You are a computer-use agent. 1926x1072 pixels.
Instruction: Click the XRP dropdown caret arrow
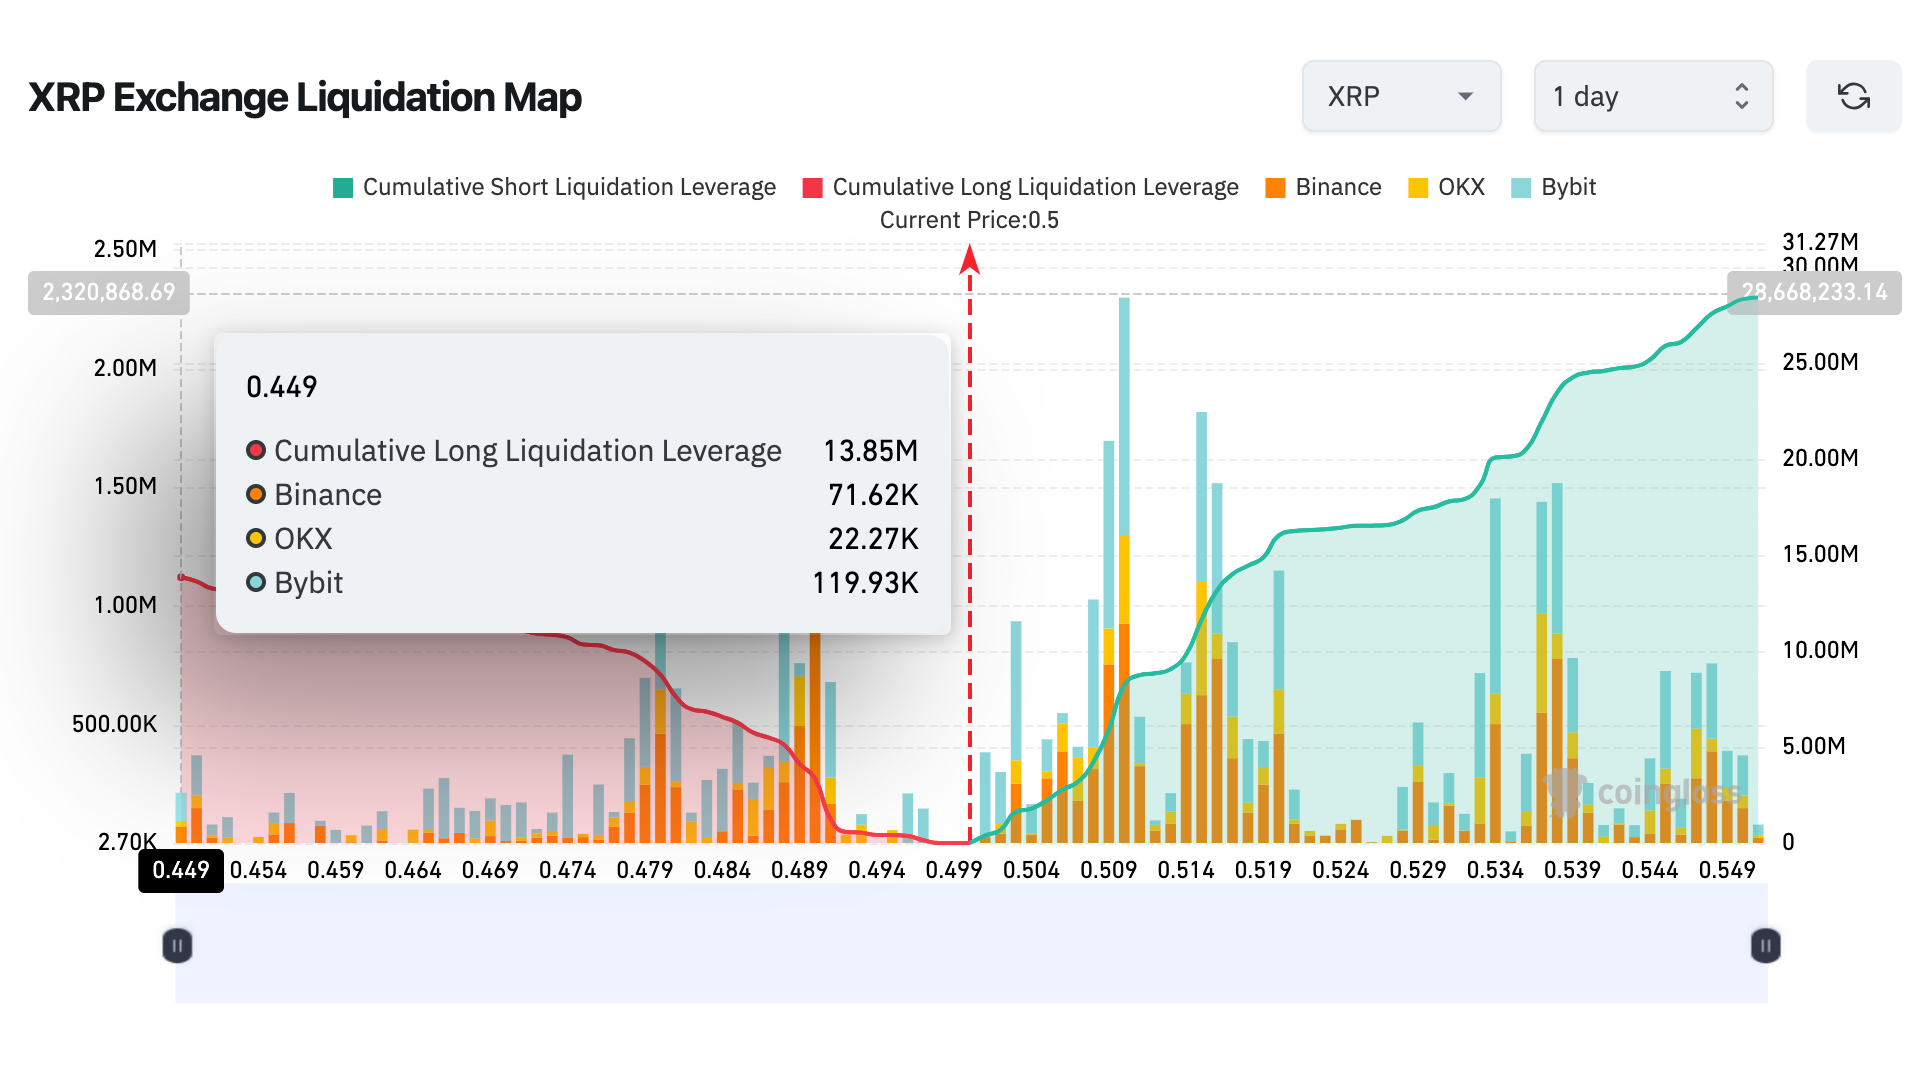click(1465, 96)
